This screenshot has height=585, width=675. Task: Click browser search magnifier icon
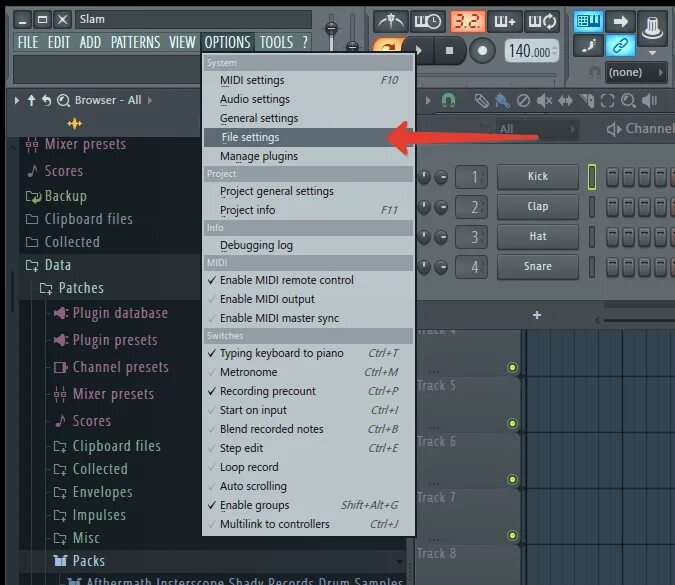pos(63,100)
